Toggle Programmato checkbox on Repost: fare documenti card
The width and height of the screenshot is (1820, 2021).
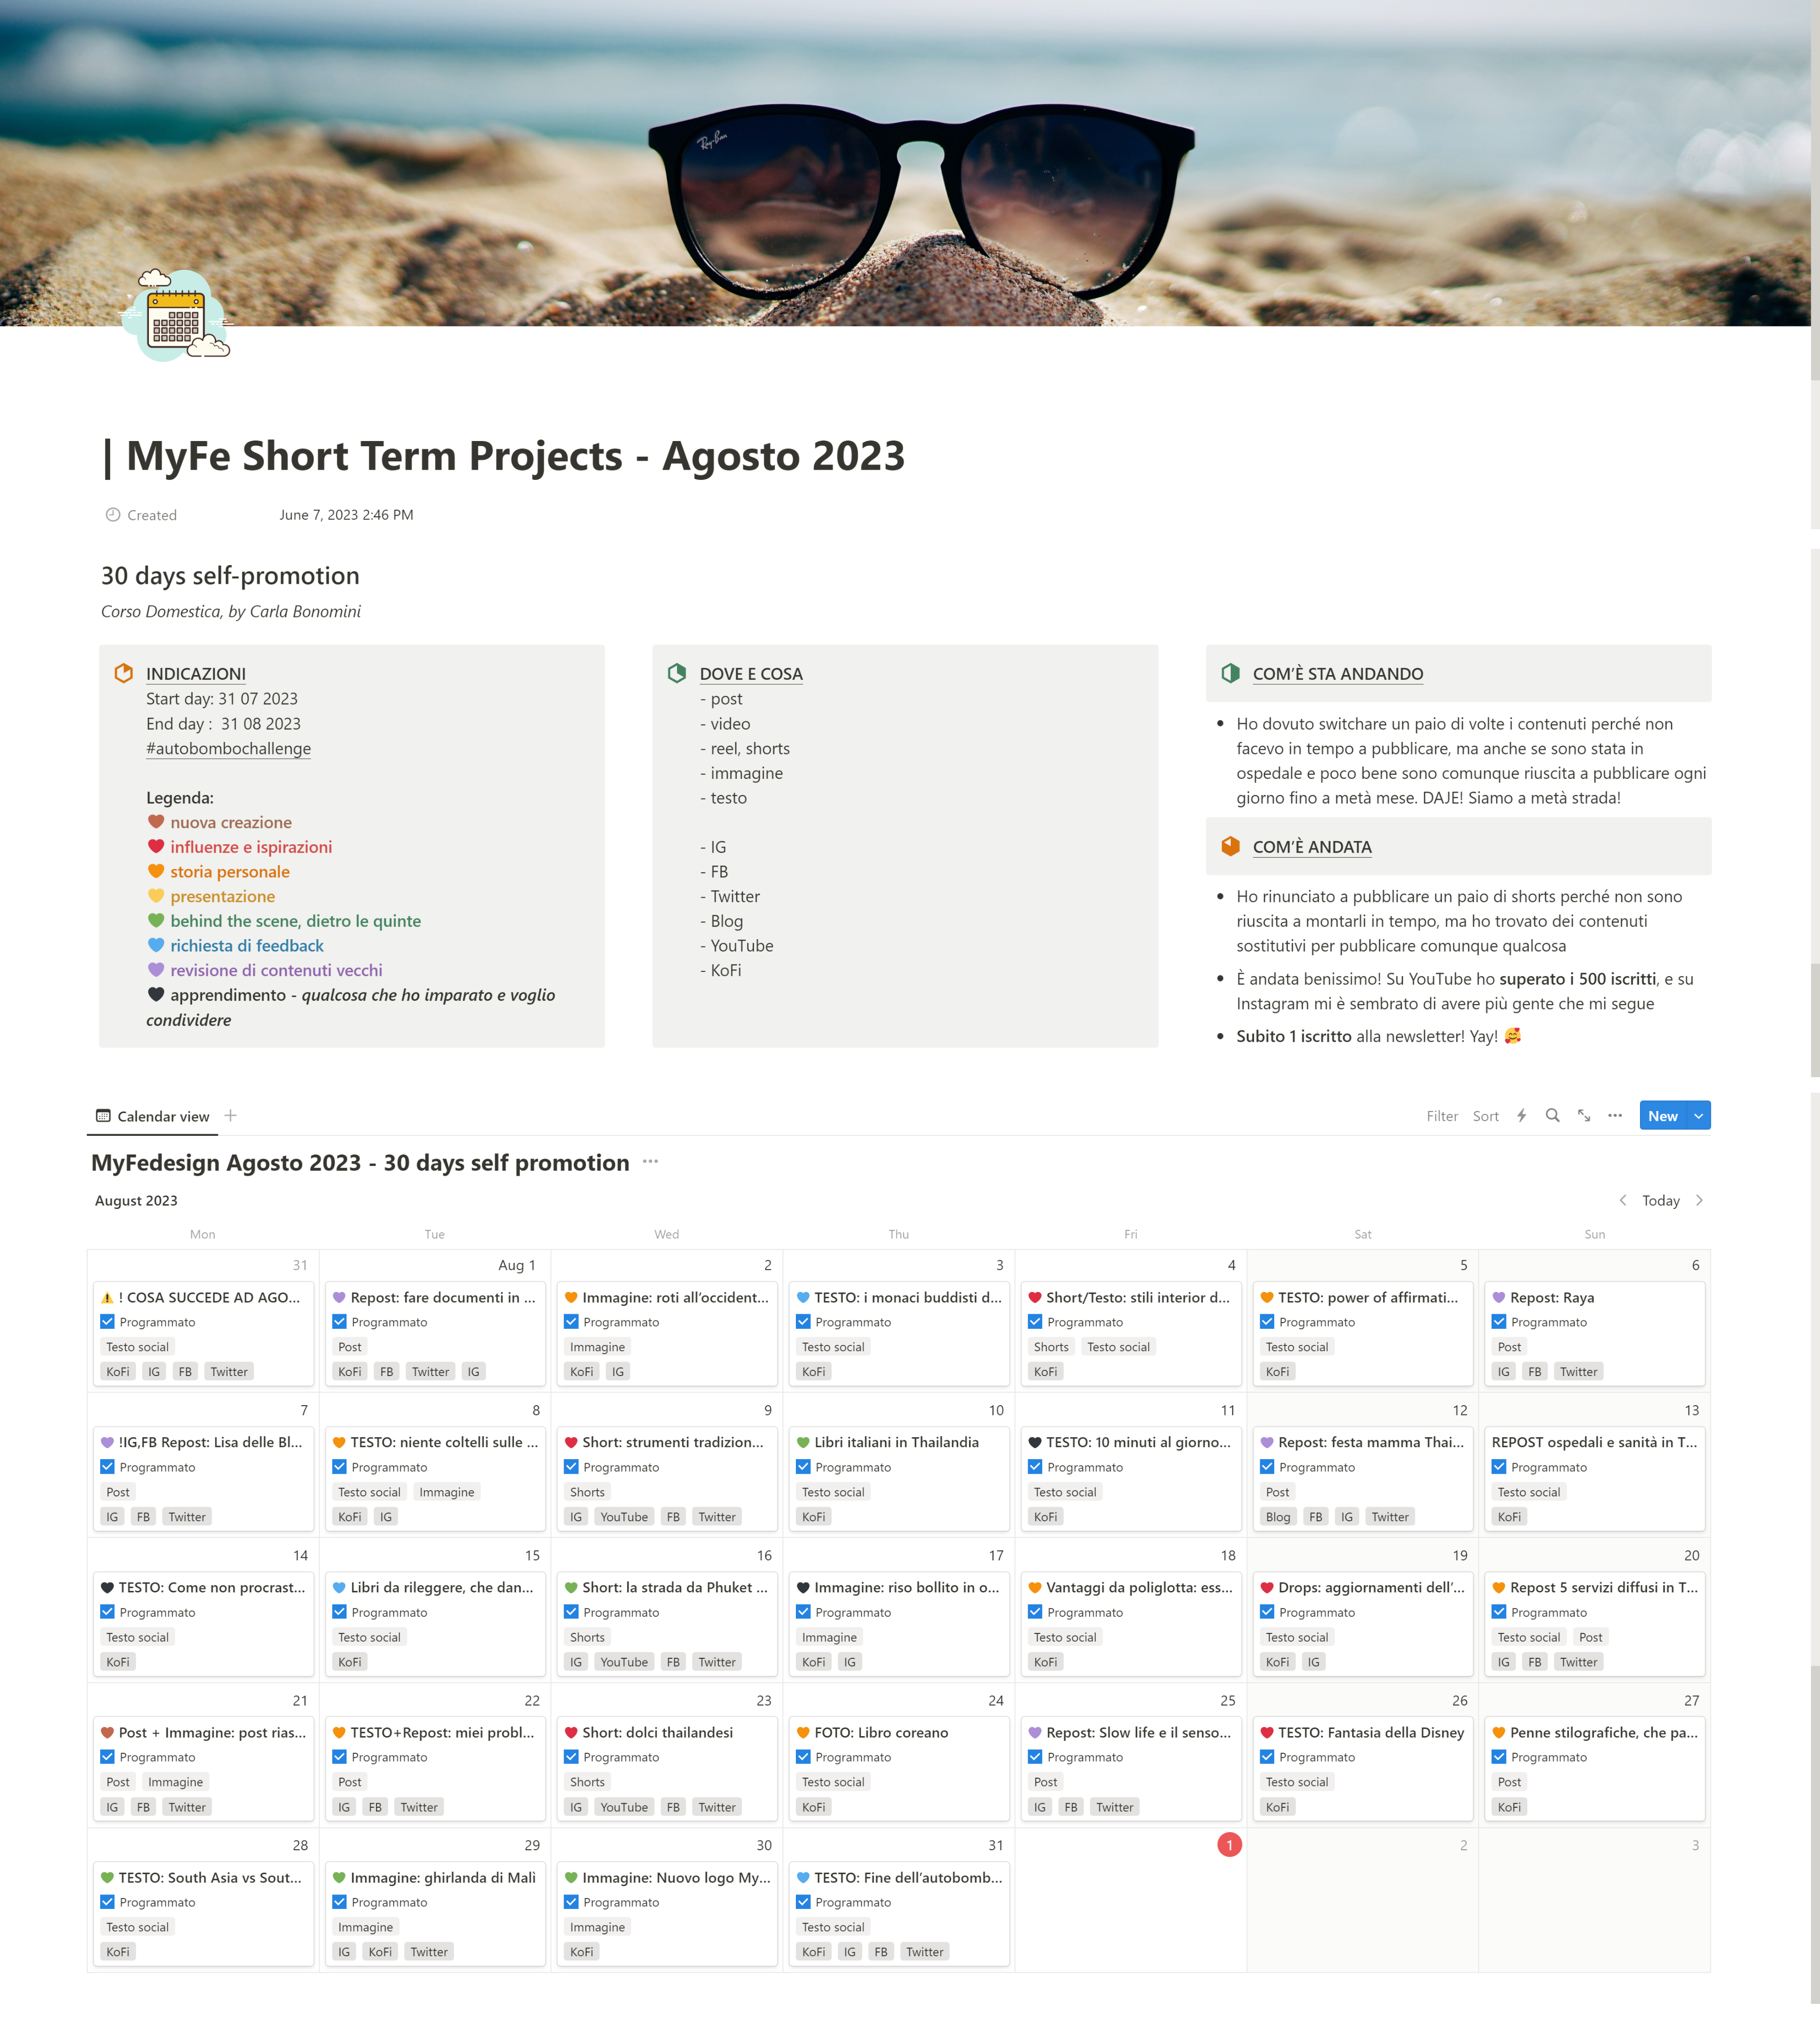click(x=339, y=1321)
